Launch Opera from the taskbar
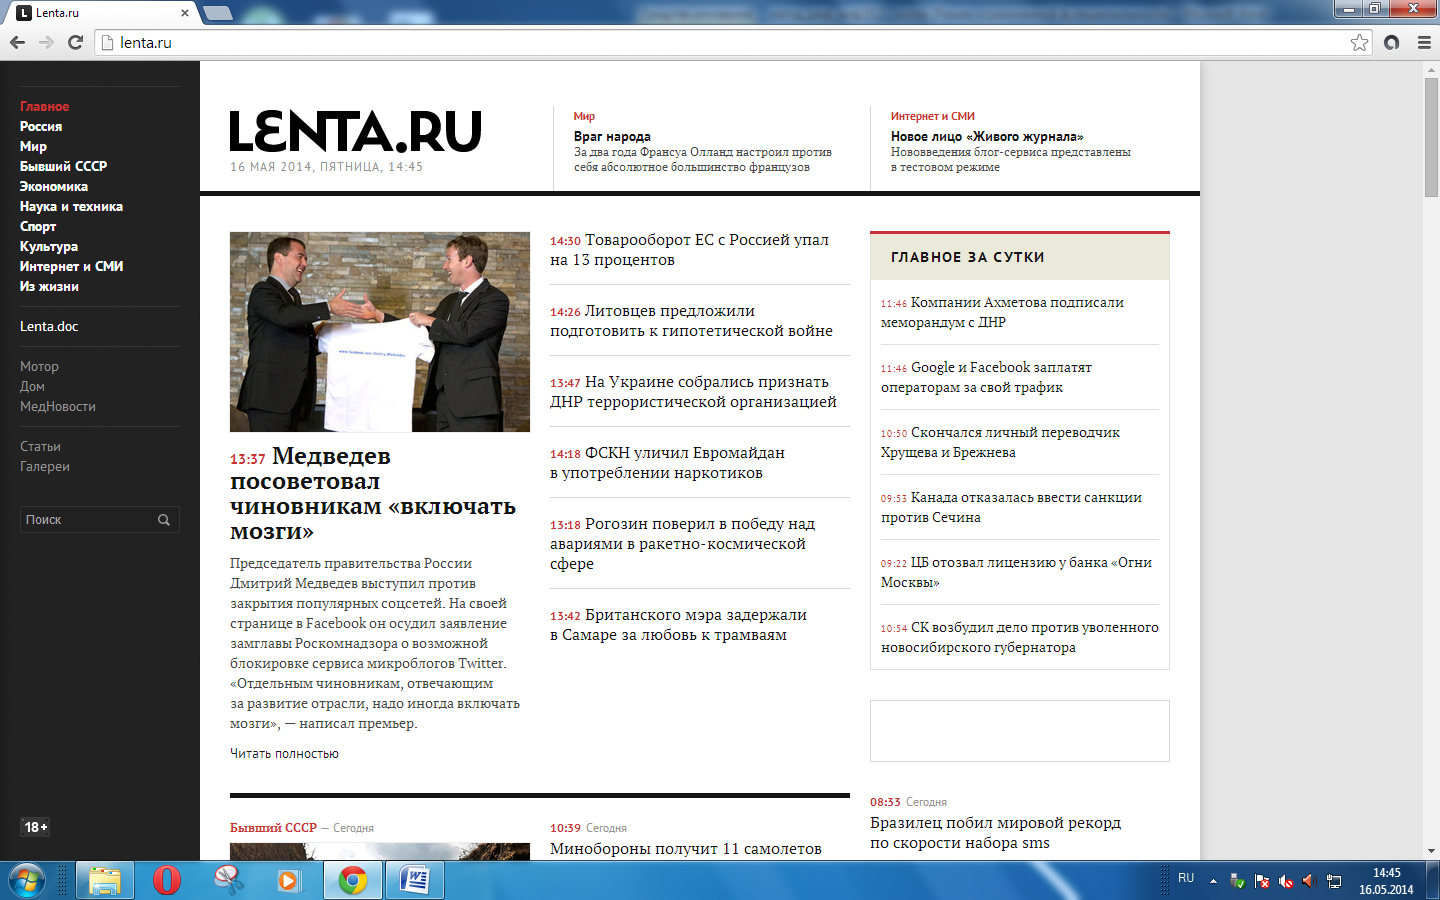This screenshot has width=1440, height=900. pos(167,880)
